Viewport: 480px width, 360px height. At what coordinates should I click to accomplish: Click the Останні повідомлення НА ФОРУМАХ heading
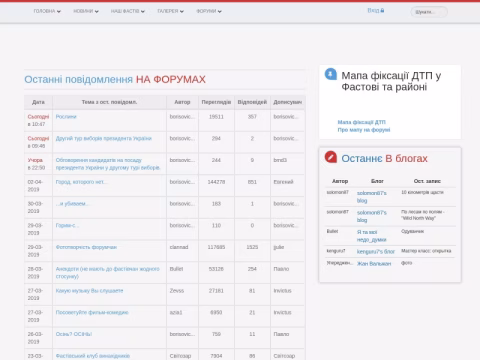[x=115, y=79]
